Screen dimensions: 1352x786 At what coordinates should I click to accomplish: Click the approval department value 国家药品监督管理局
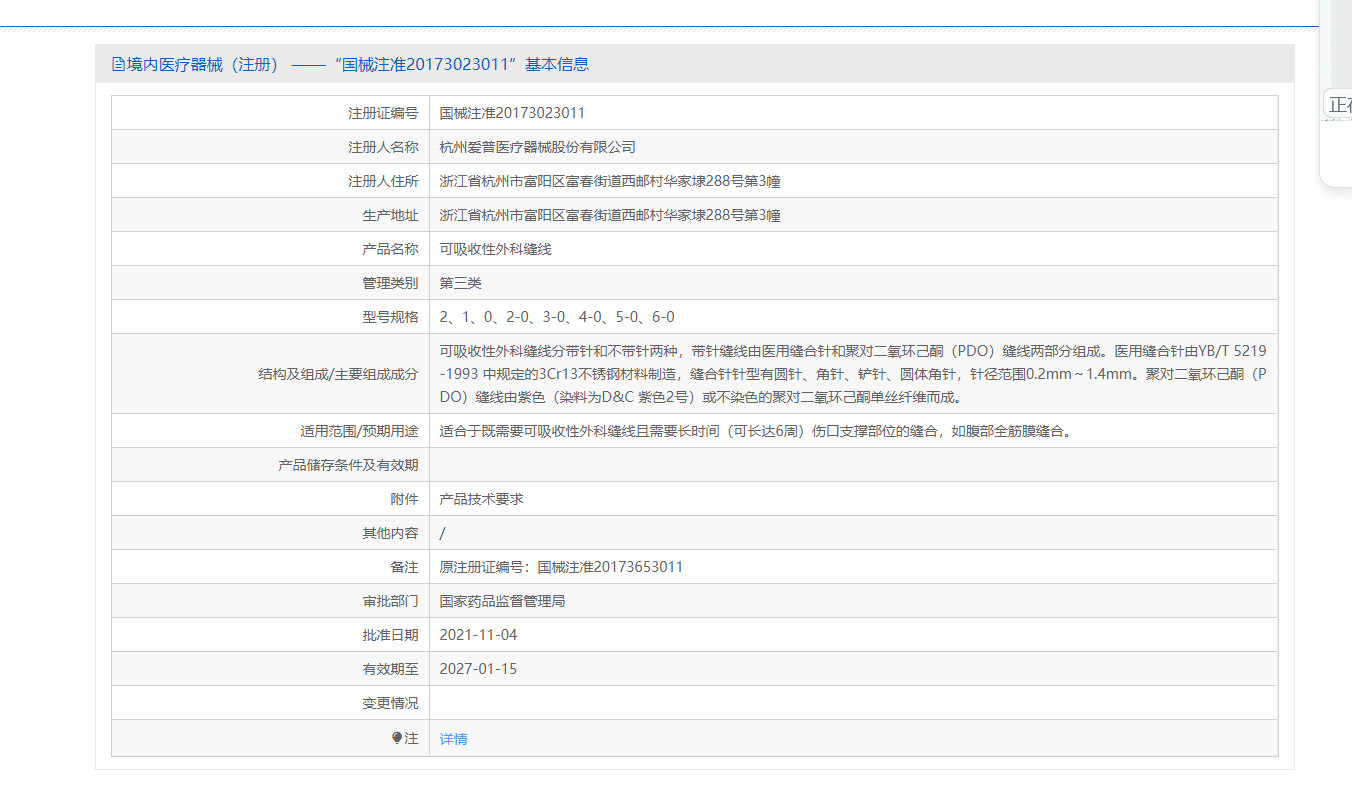tap(503, 601)
